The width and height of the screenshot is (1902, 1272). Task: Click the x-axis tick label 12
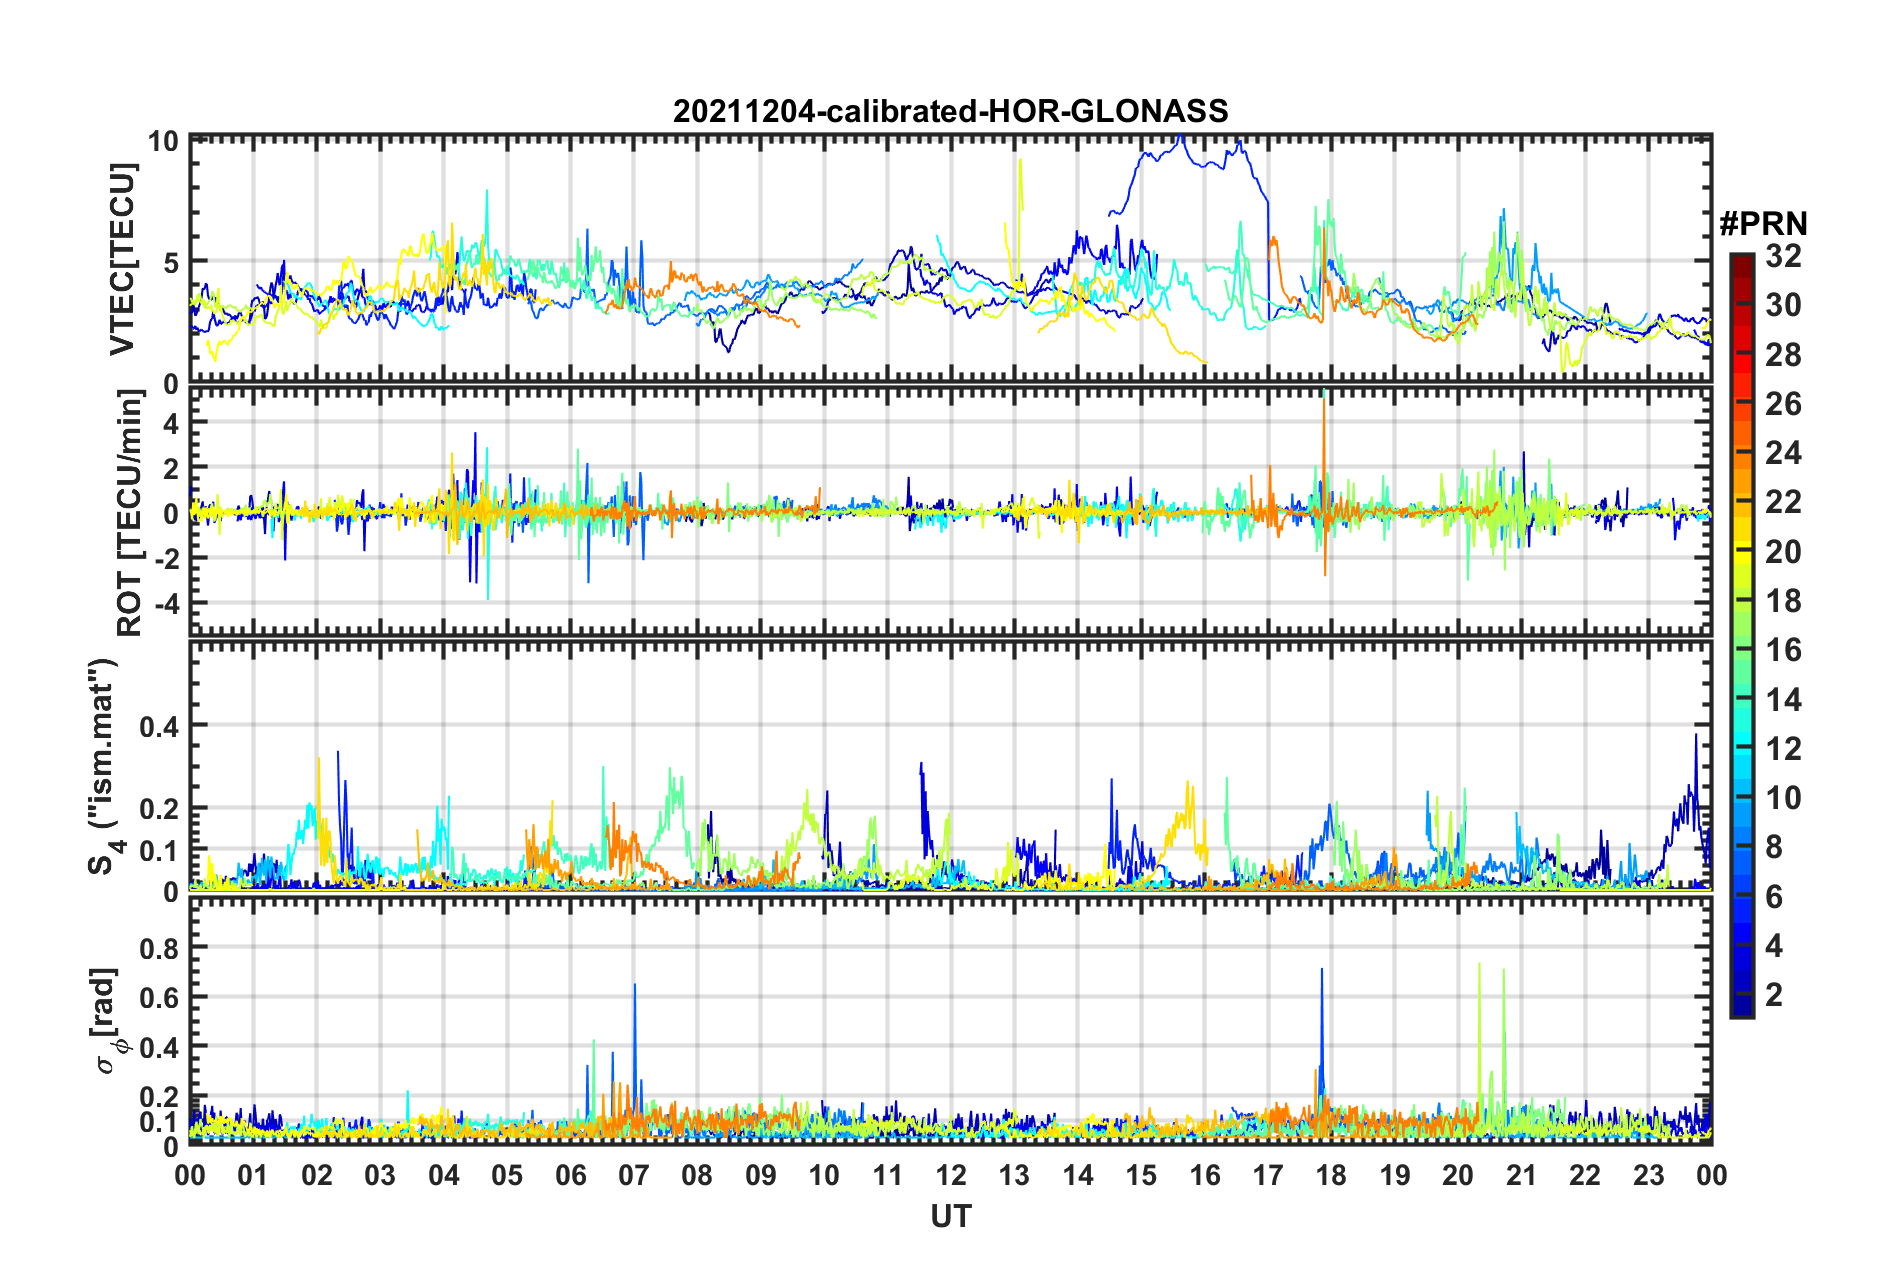[951, 1175]
